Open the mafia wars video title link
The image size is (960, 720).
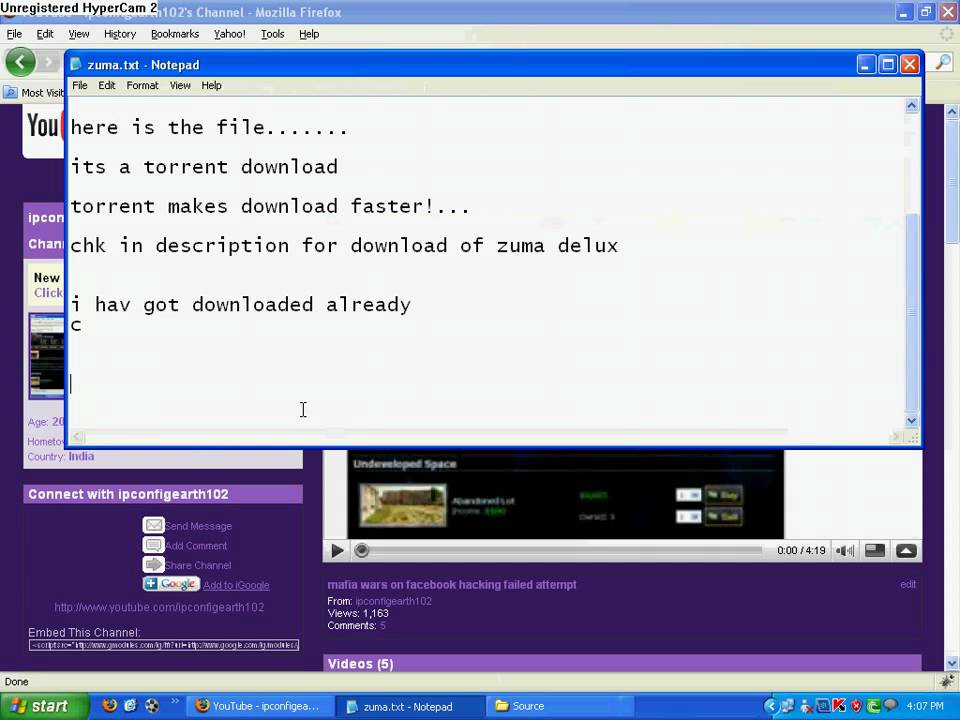(452, 585)
